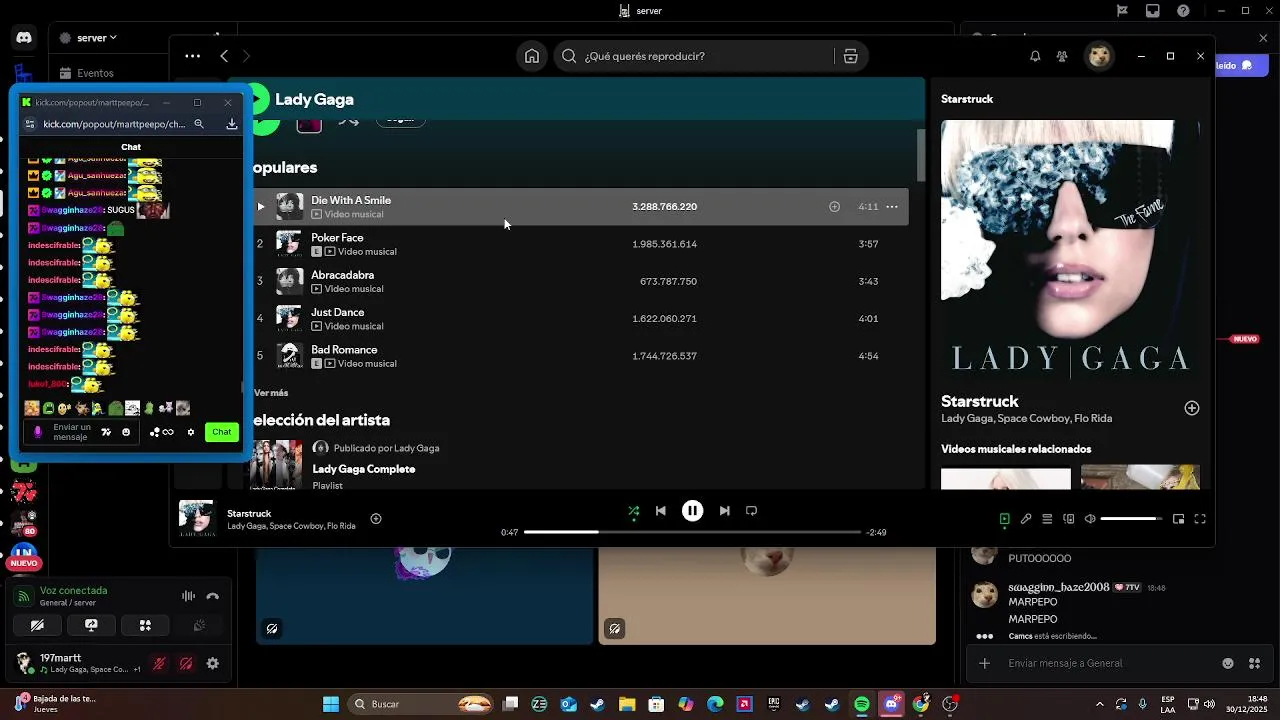The image size is (1280, 720).
Task: Open The Fame album cover in side panel
Action: pyautogui.click(x=1070, y=250)
